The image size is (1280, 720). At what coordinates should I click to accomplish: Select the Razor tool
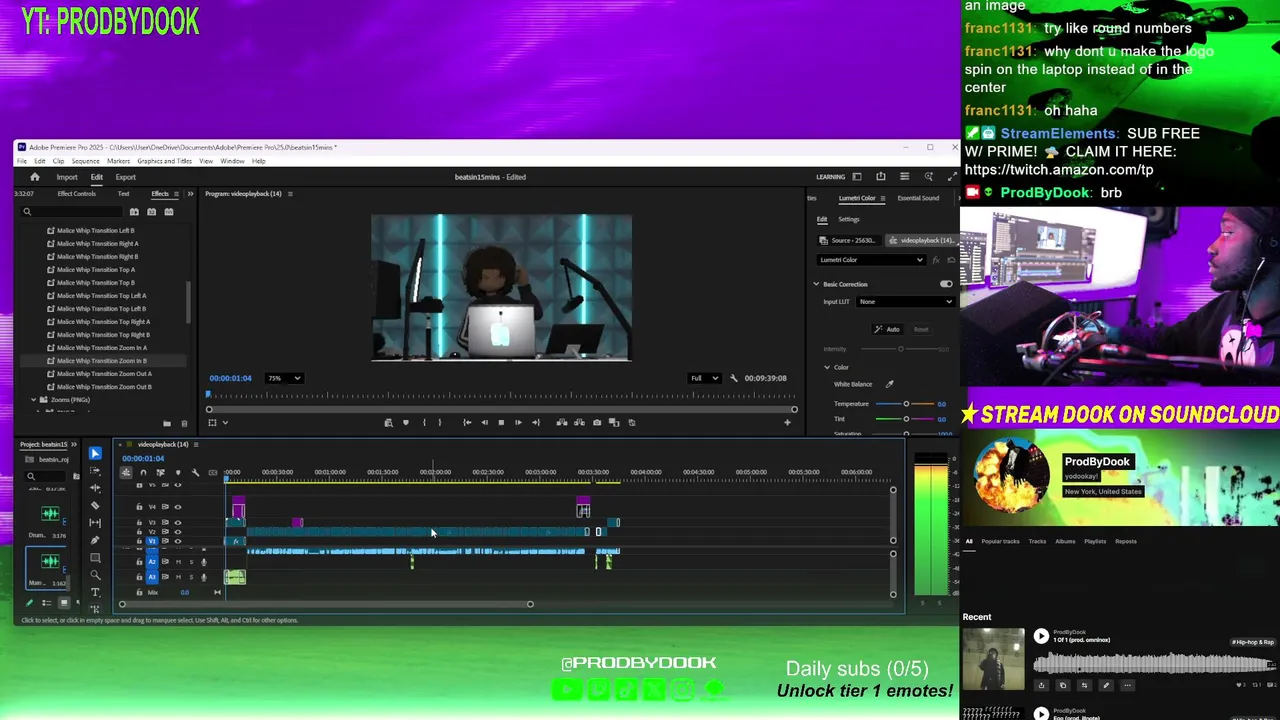[95, 505]
